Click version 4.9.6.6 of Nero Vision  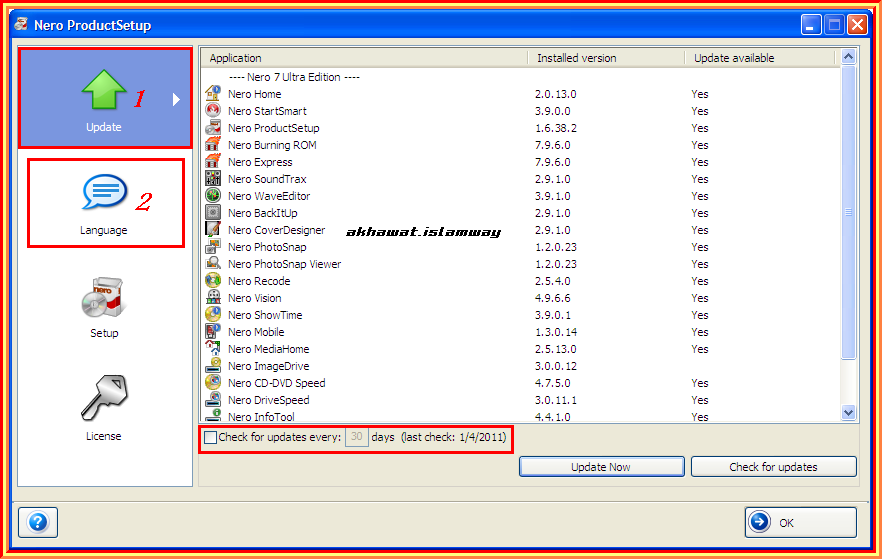point(552,298)
